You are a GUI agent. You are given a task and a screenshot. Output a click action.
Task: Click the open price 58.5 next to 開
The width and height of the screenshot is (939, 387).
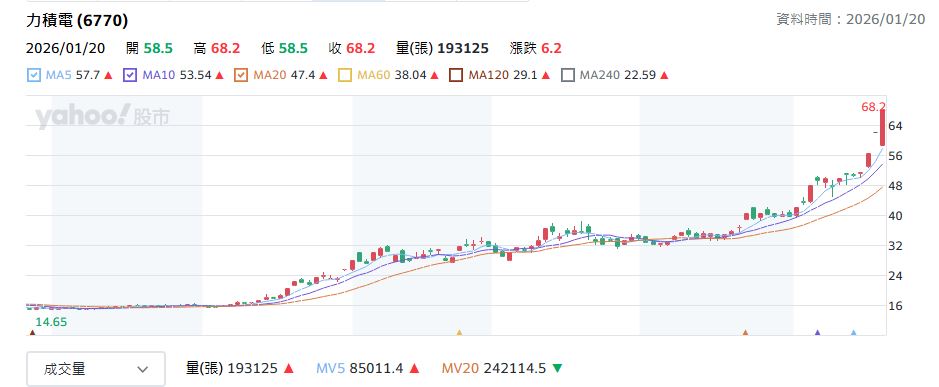tap(157, 49)
